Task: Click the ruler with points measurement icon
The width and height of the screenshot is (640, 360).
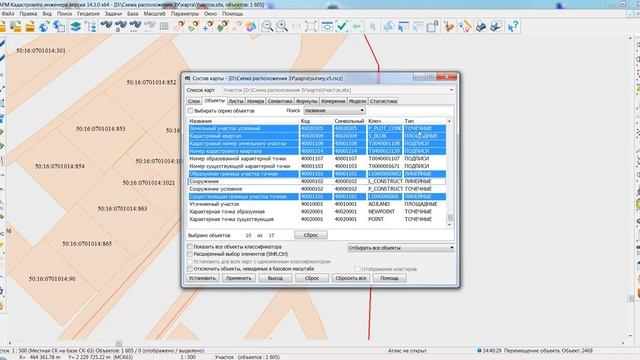Action: click(x=465, y=27)
